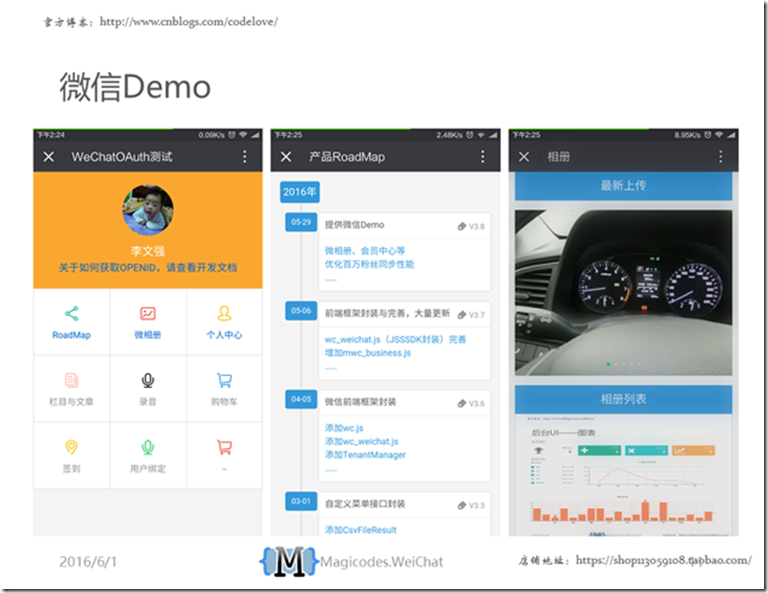Image resolution: width=768 pixels, height=593 pixels.
Task: Close the 相册 page with X
Action: (524, 157)
